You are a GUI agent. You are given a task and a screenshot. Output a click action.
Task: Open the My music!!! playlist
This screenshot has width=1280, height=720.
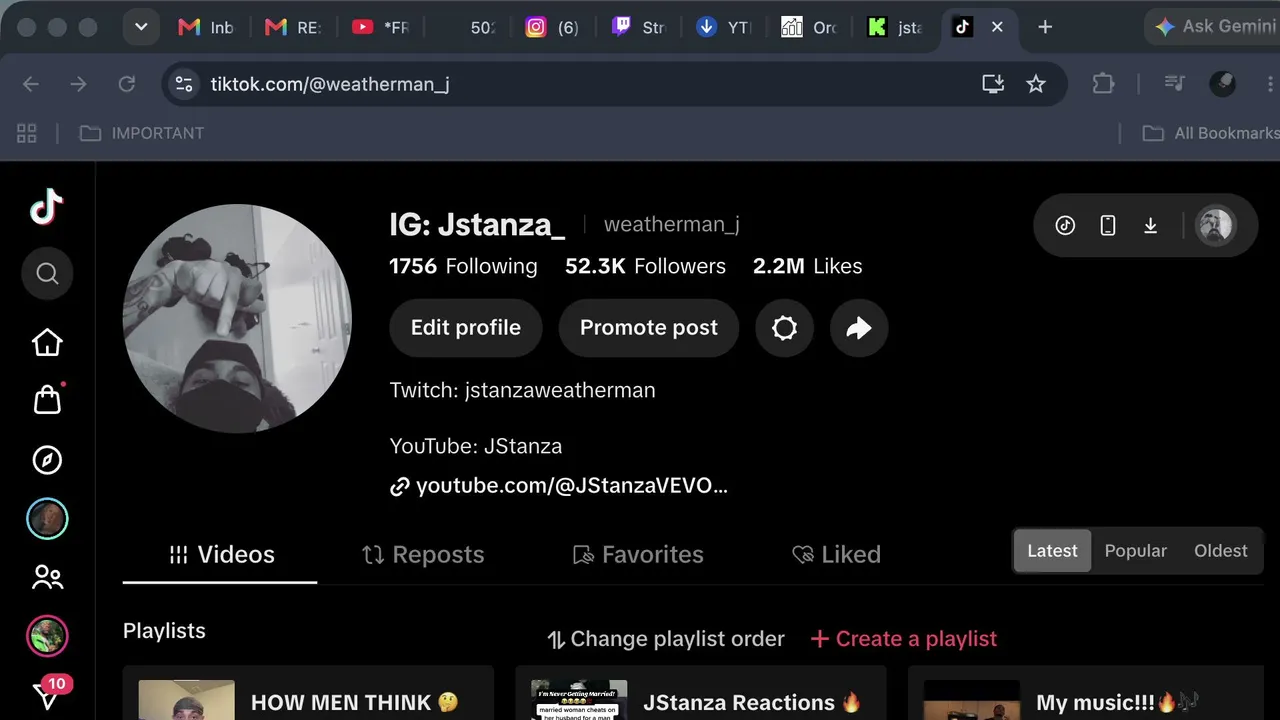click(x=1086, y=693)
